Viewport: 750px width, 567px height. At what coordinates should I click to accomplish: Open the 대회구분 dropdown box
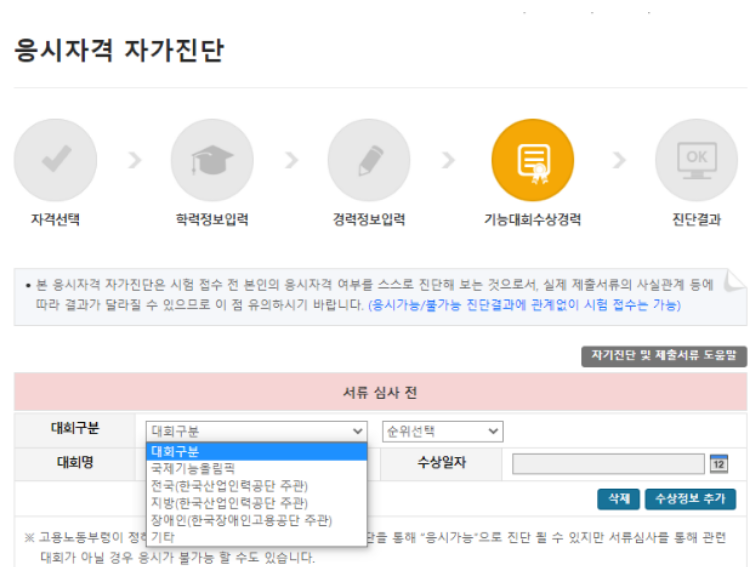click(x=257, y=432)
